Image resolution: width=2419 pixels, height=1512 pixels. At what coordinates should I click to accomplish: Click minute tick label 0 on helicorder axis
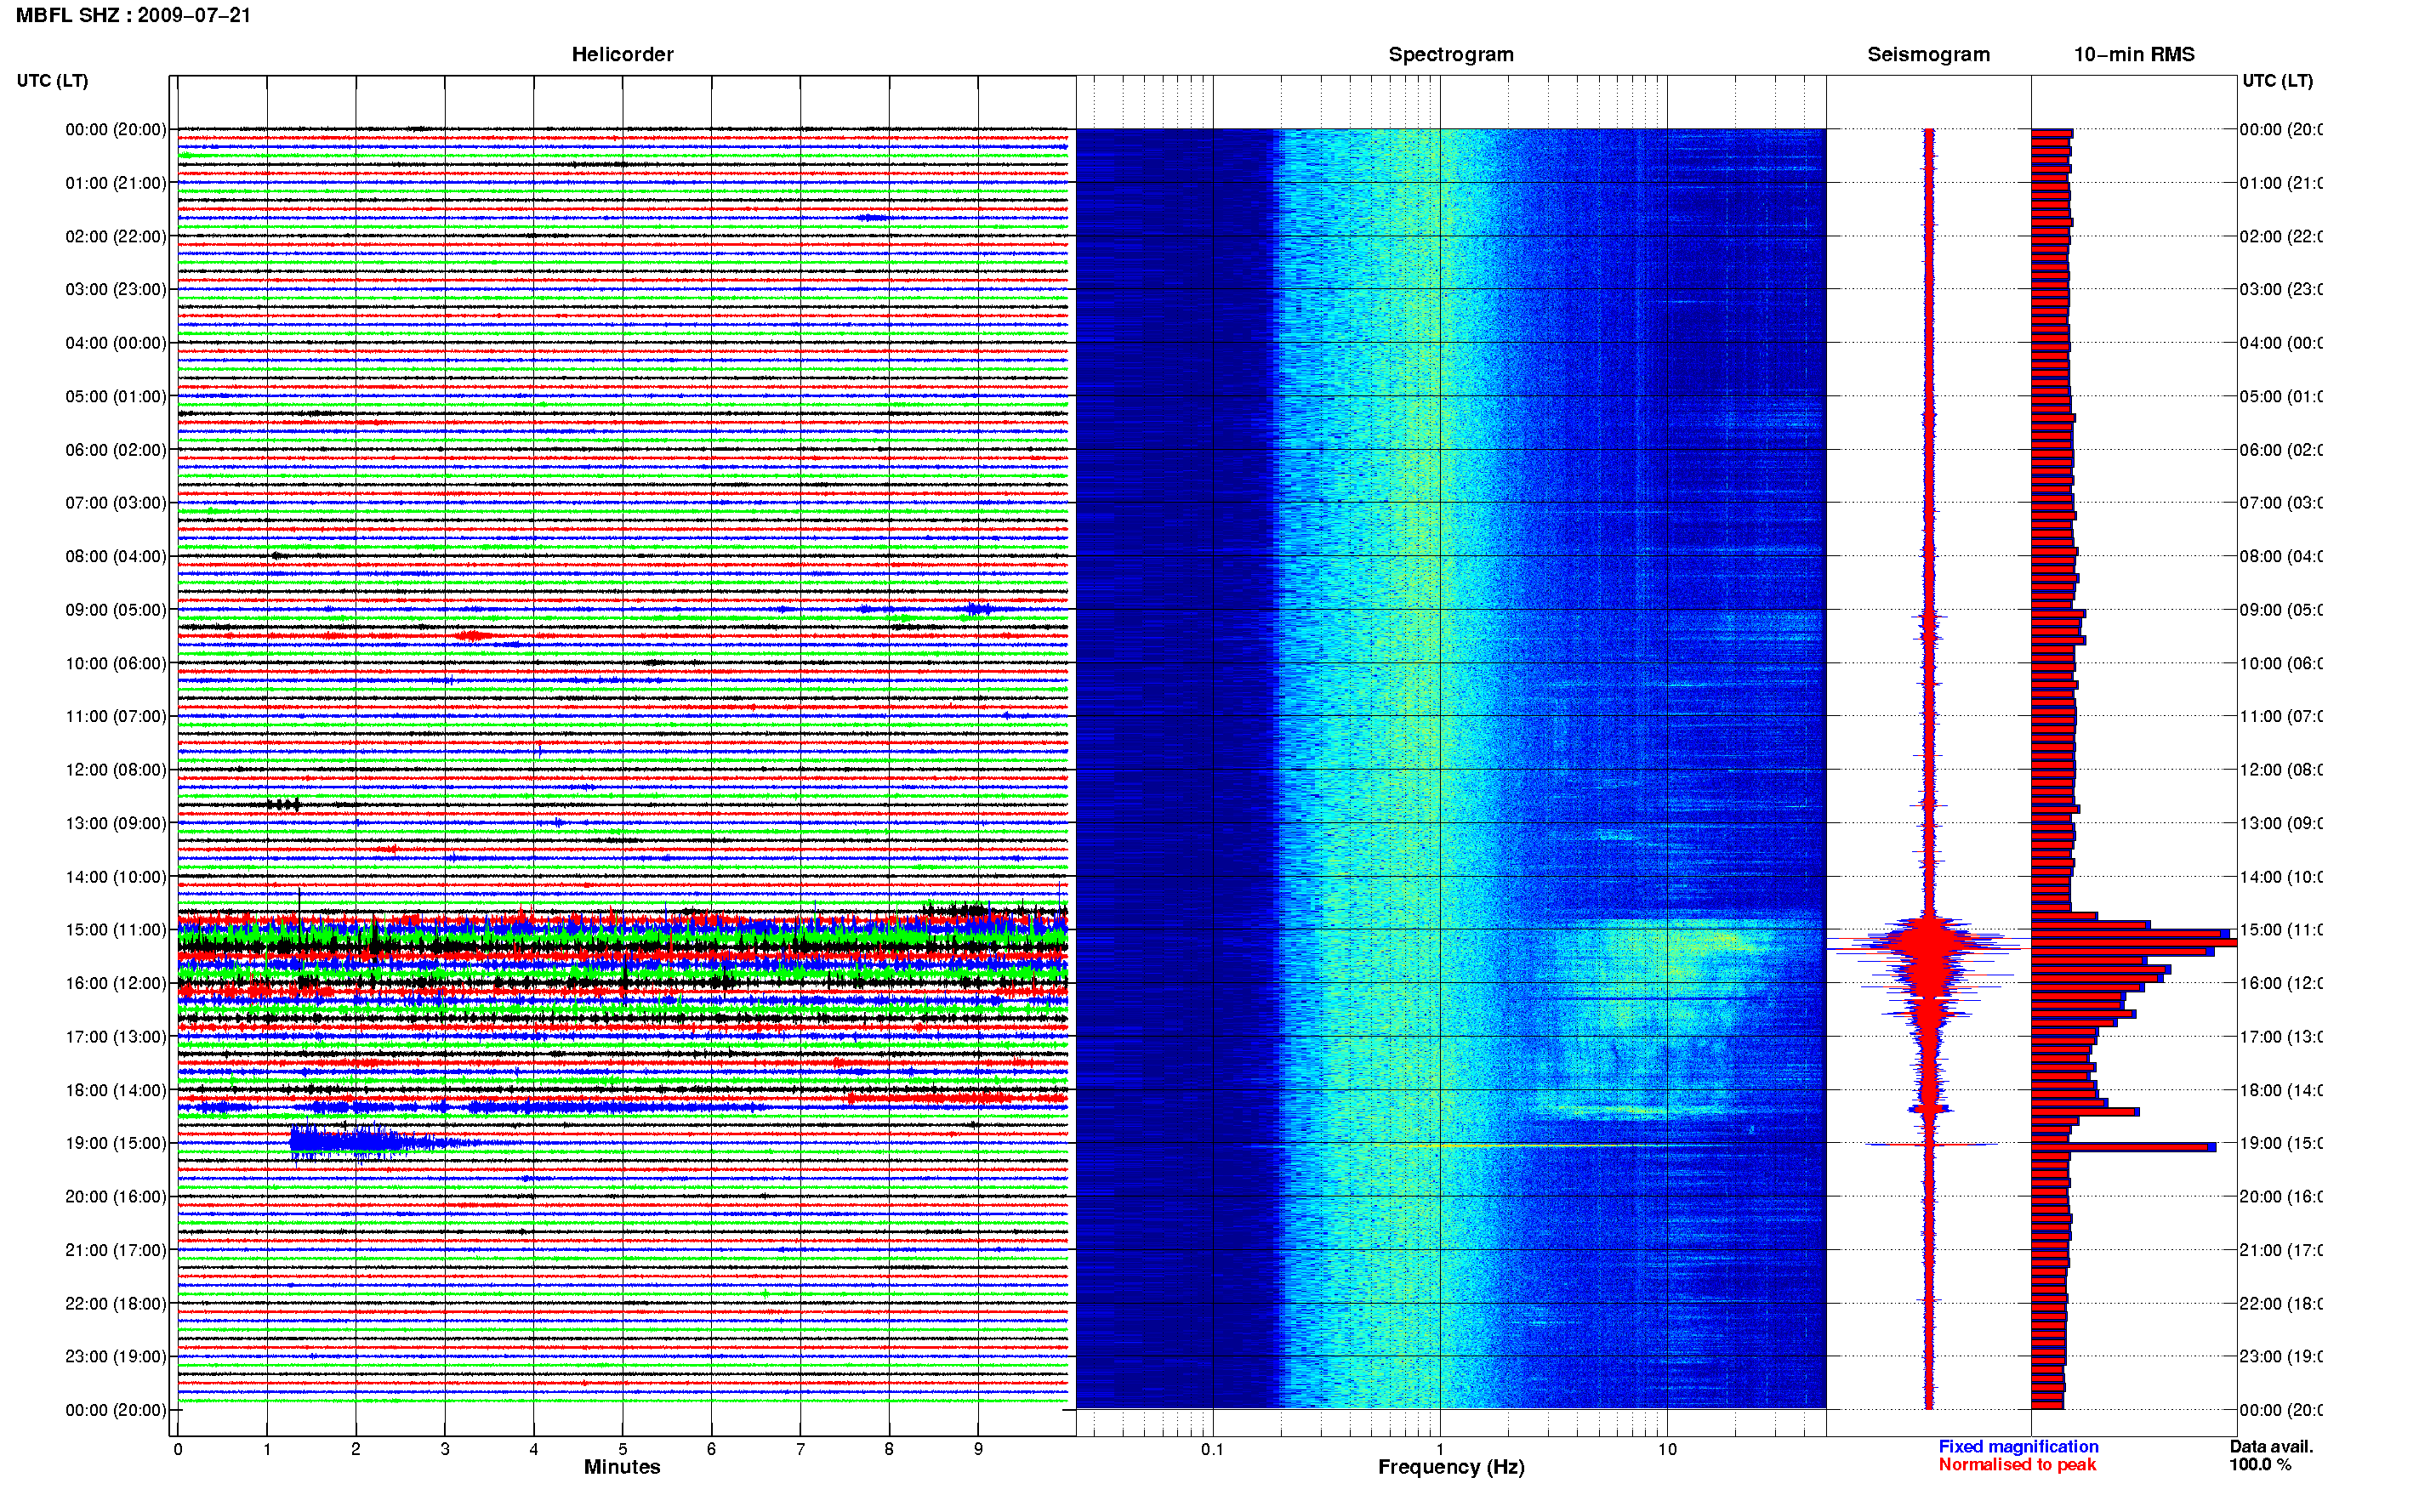pyautogui.click(x=178, y=1449)
